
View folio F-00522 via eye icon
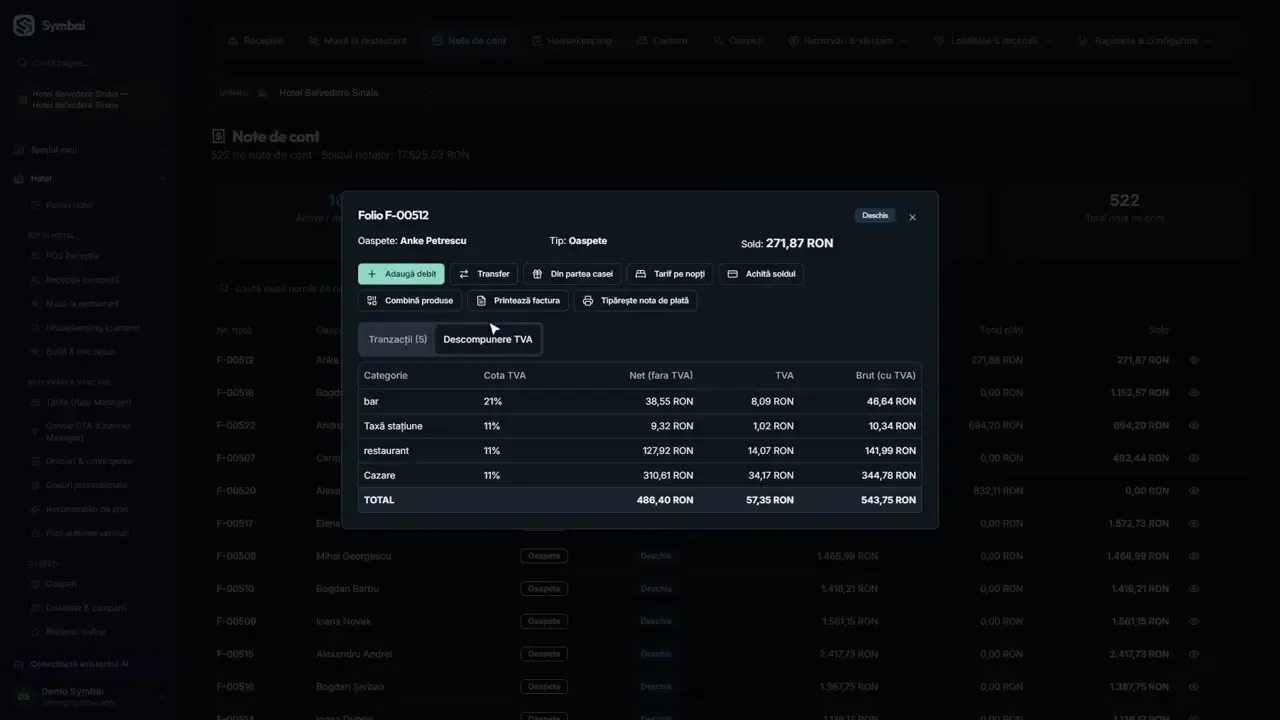[x=1194, y=426]
